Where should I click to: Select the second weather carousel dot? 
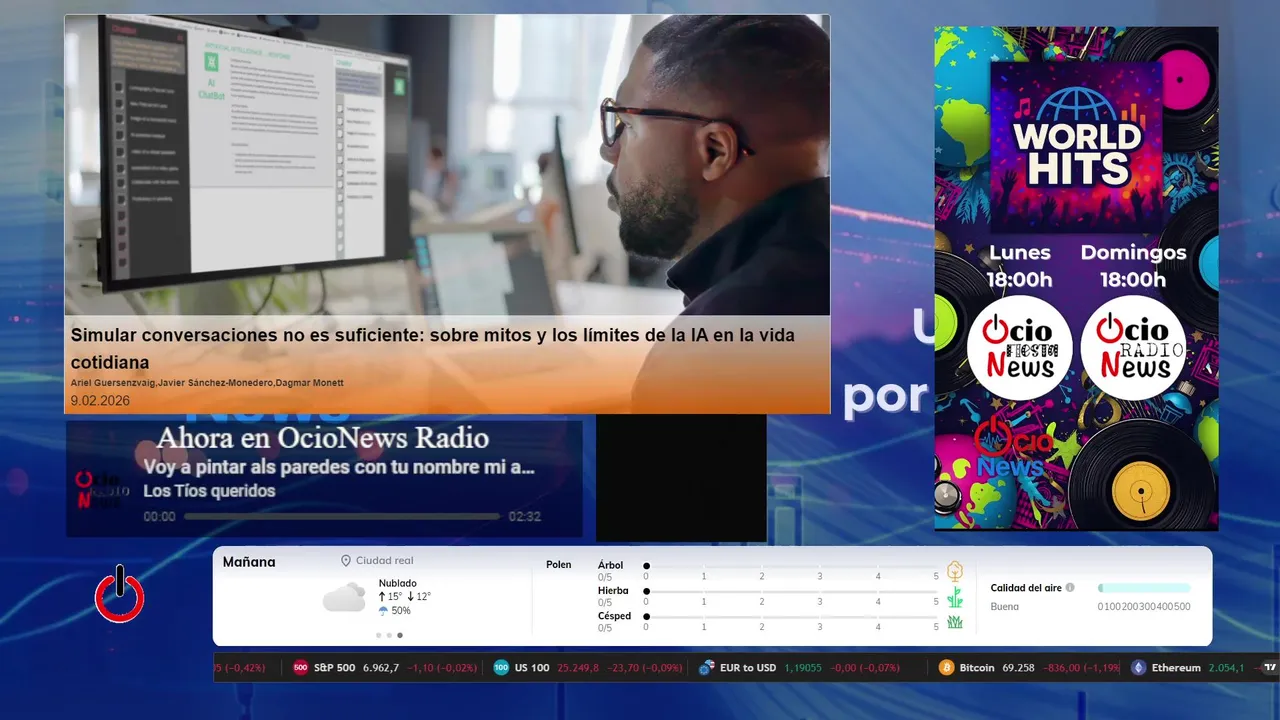(389, 635)
